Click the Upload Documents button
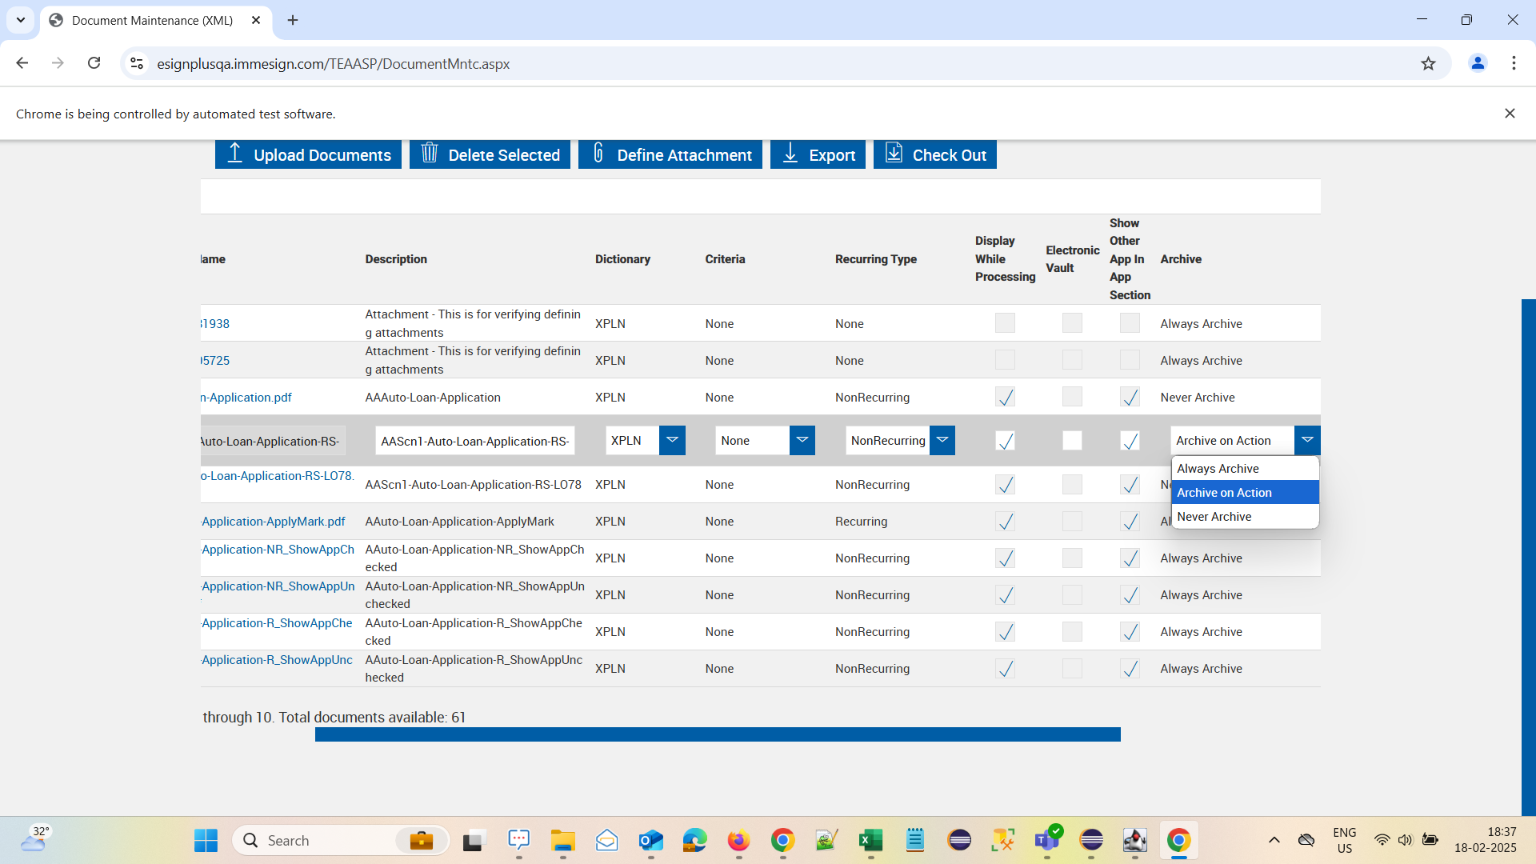The height and width of the screenshot is (864, 1536). (x=308, y=155)
